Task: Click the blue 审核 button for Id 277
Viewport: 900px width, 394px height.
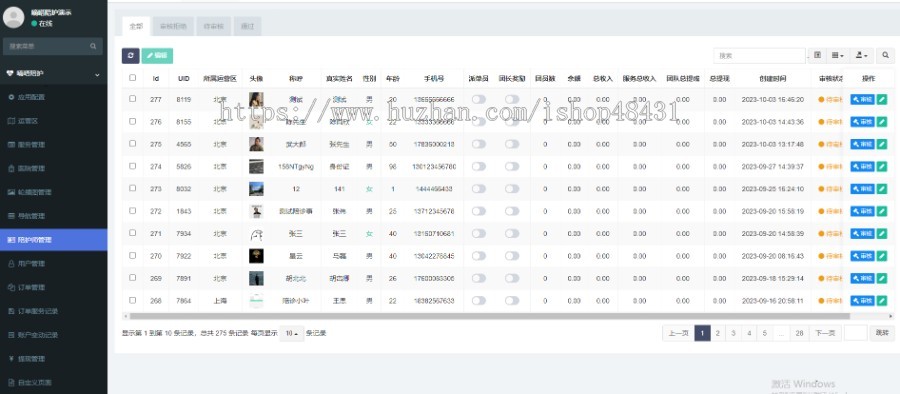Action: [862, 99]
